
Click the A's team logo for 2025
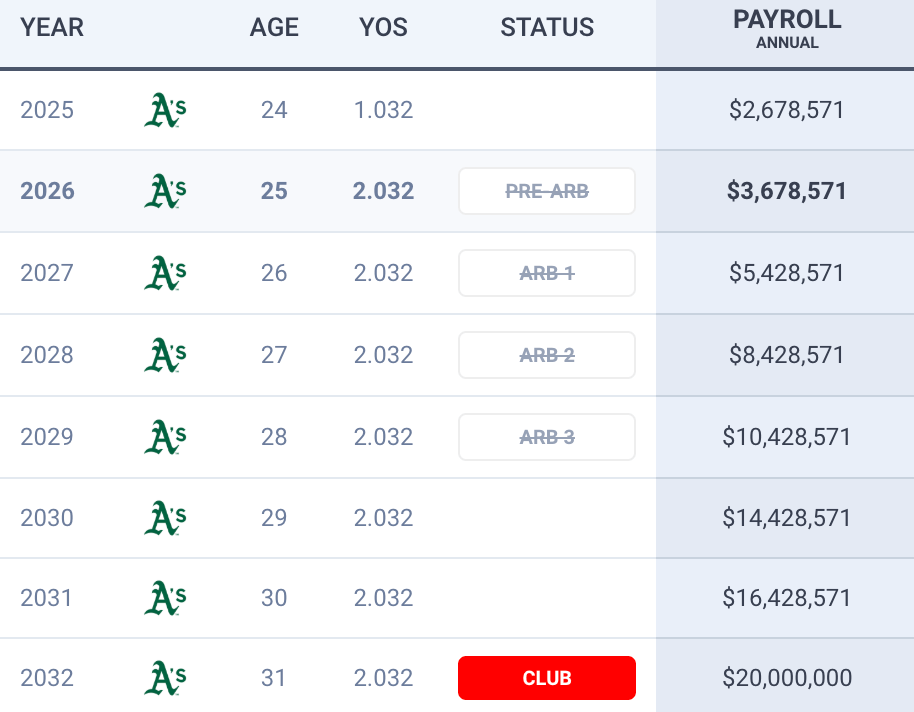[x=165, y=110]
